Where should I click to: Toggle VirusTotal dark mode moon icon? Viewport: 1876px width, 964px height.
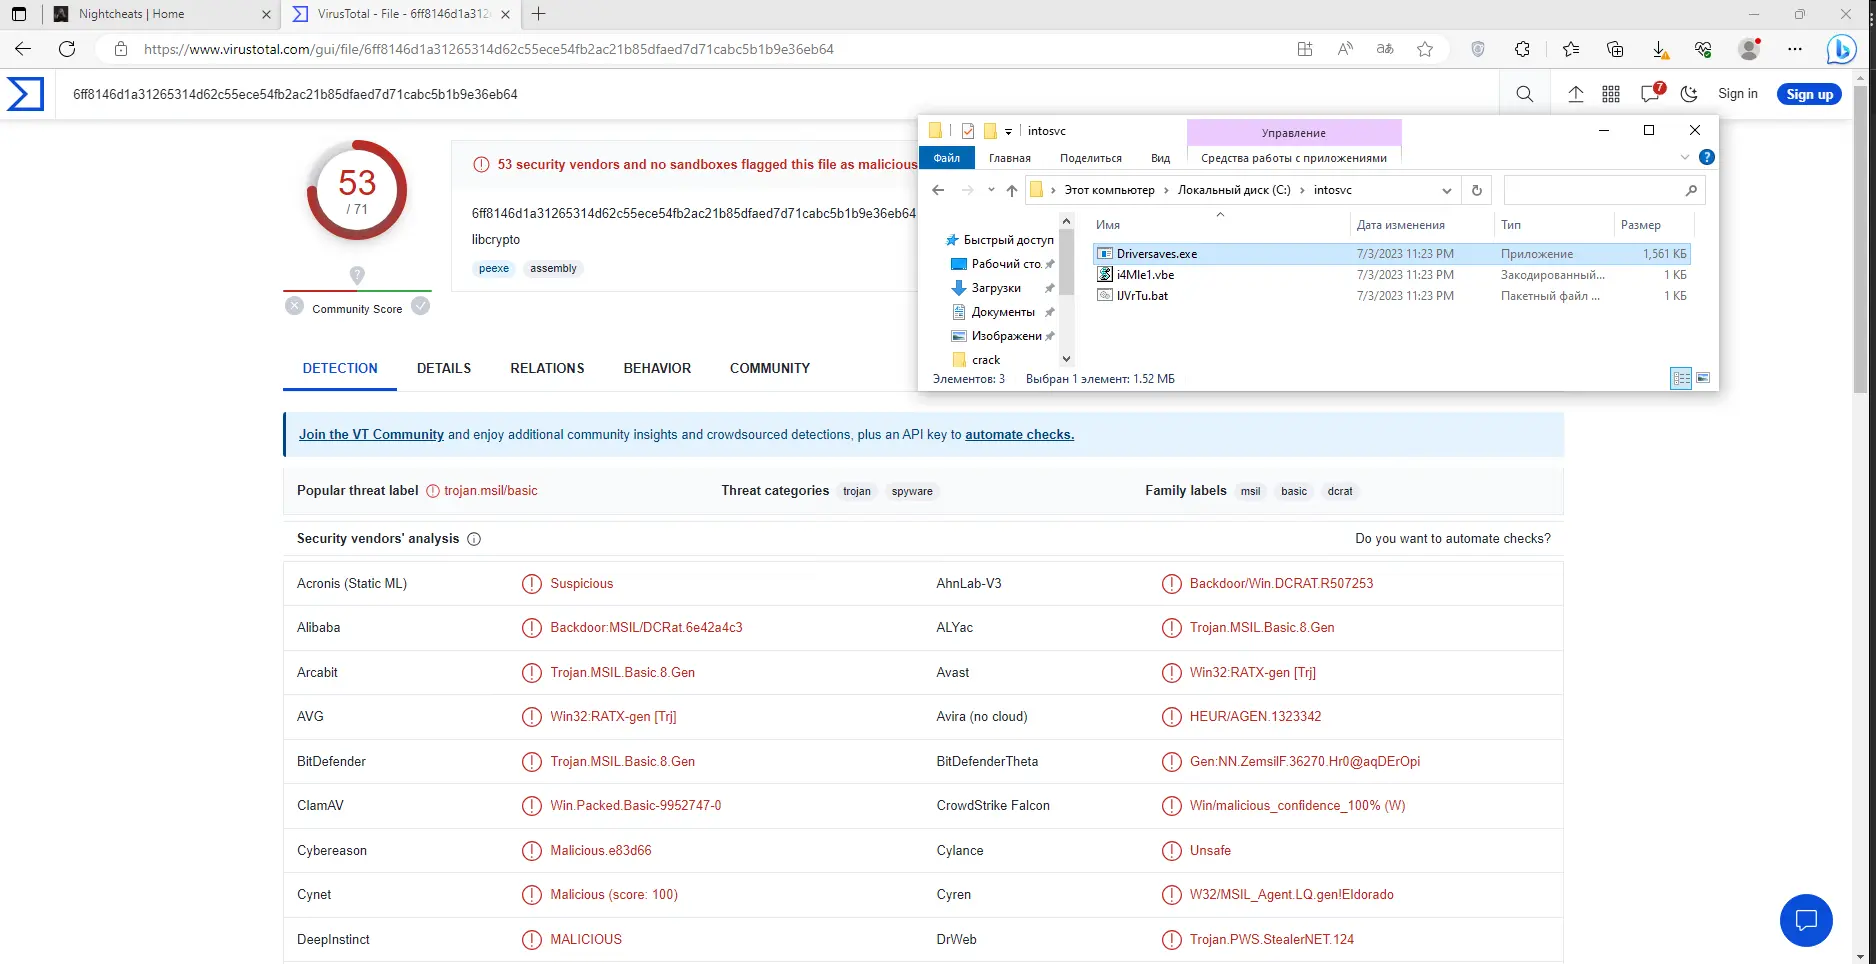(1689, 94)
